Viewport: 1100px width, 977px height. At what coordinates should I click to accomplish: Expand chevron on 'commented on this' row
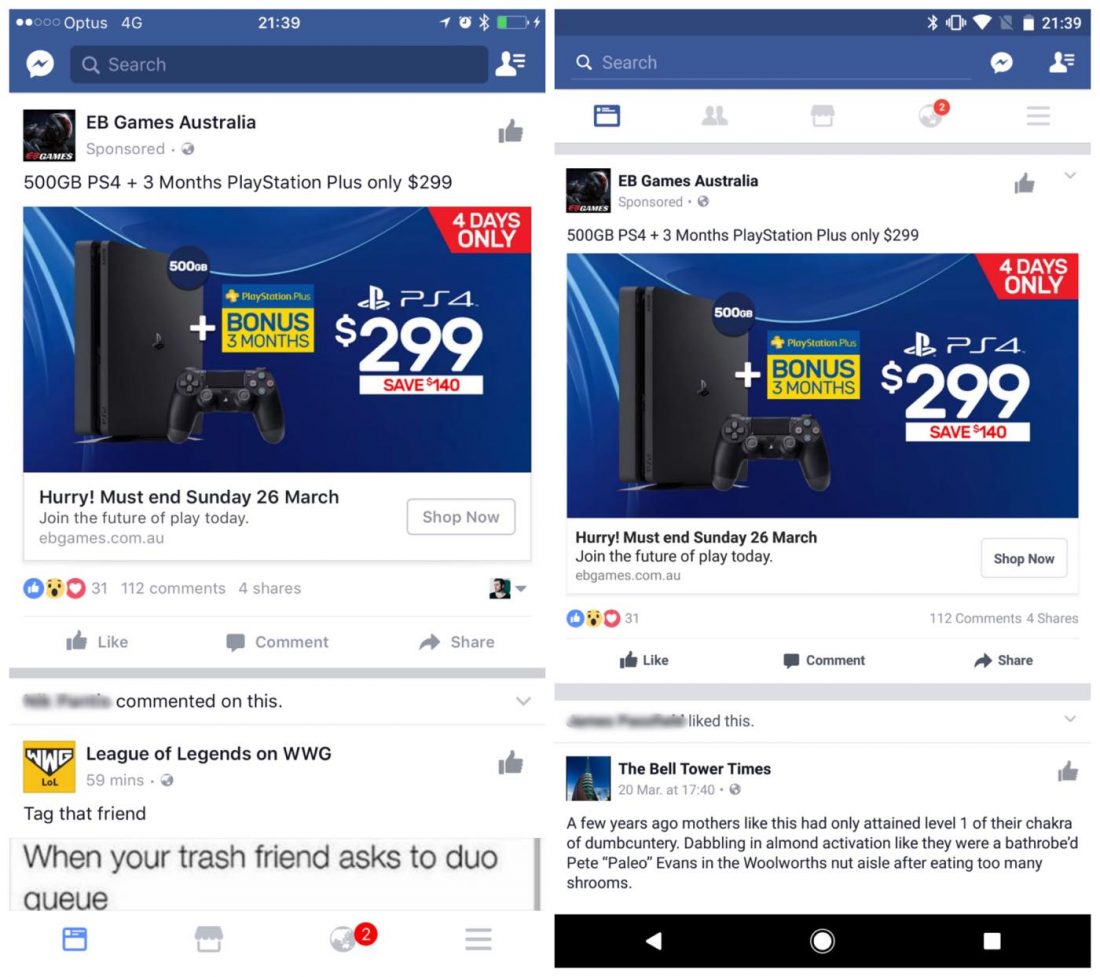coord(523,701)
